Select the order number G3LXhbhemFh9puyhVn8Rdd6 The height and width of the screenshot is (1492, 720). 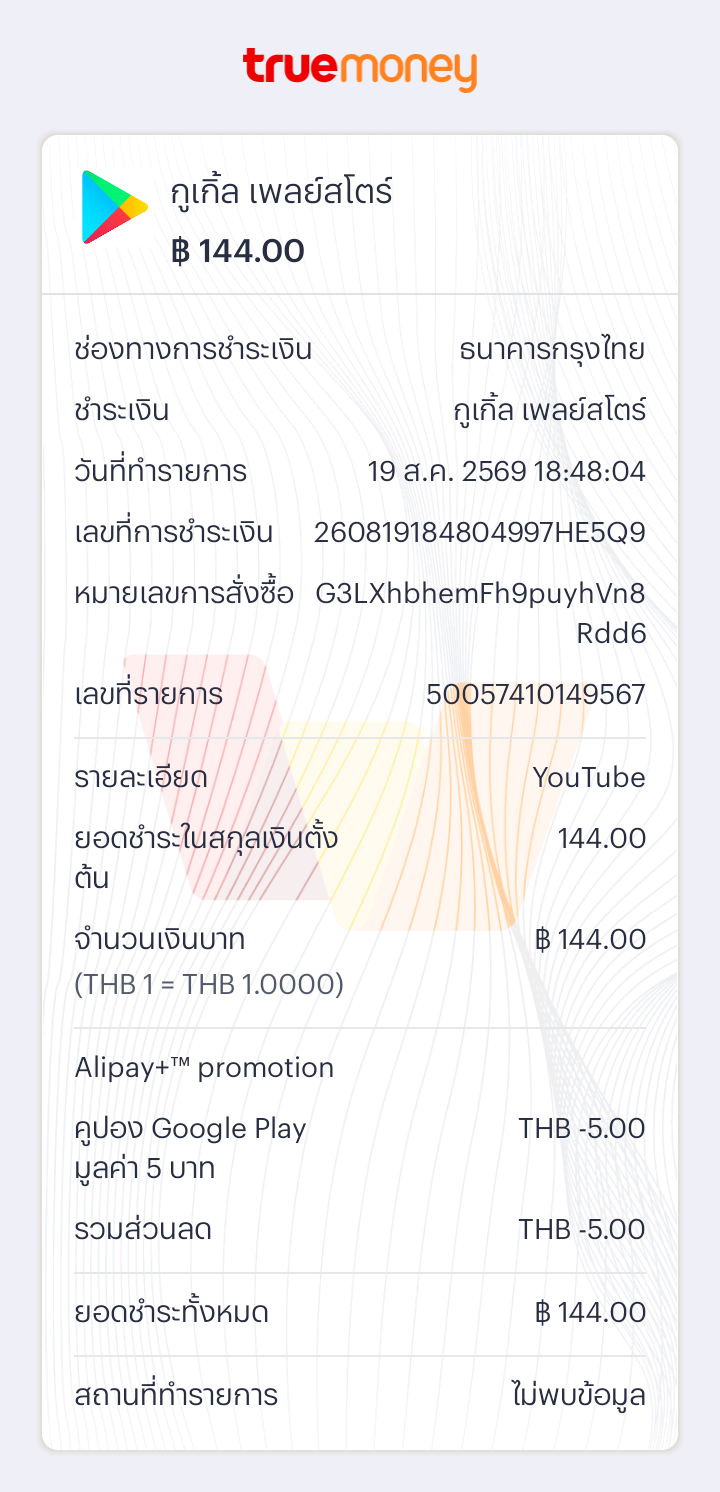coord(481,614)
